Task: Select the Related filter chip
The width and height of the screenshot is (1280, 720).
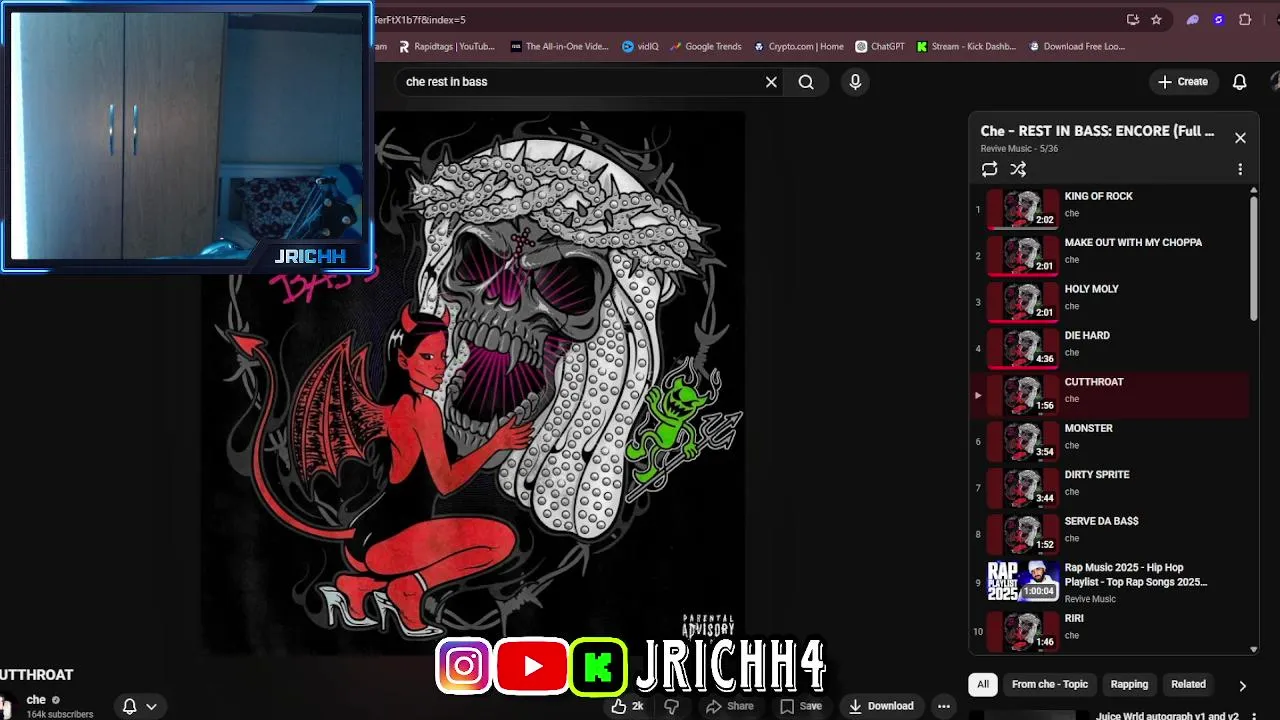Action: (x=1188, y=684)
